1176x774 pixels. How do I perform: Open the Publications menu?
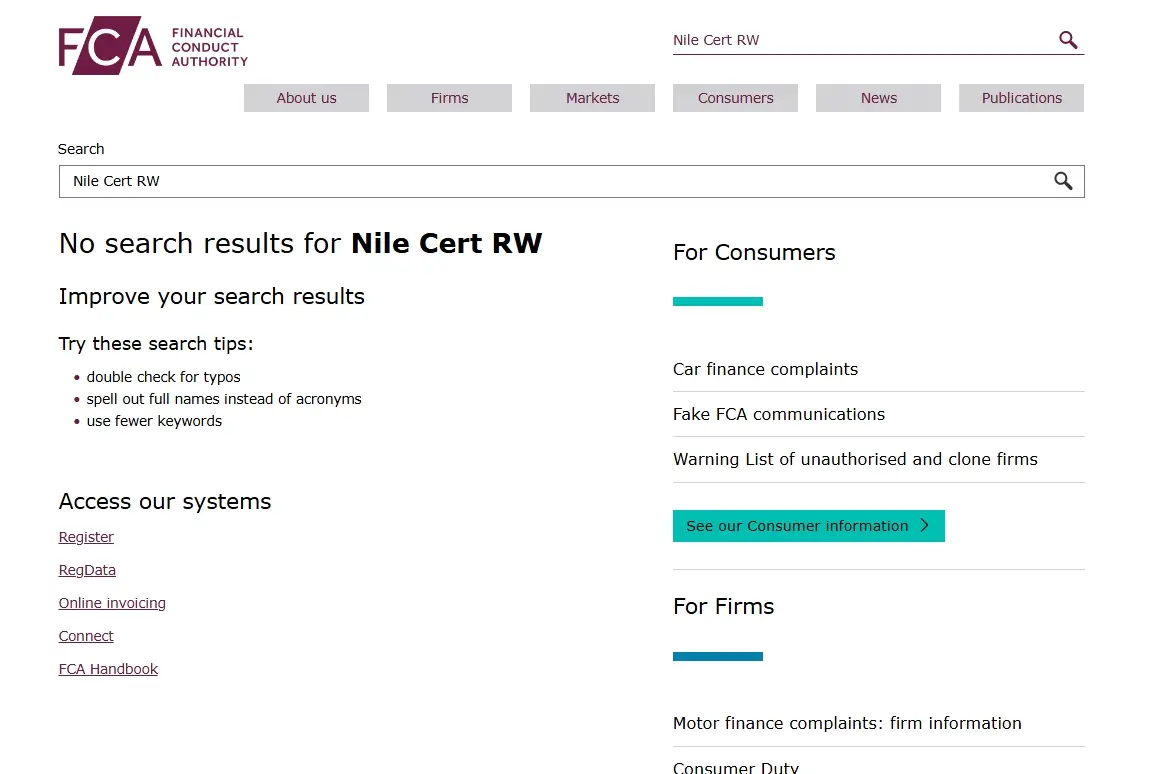click(x=1021, y=97)
